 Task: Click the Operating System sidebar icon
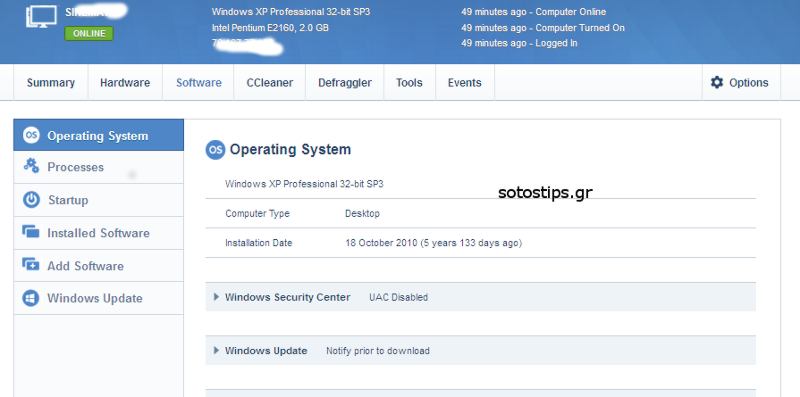coord(31,135)
